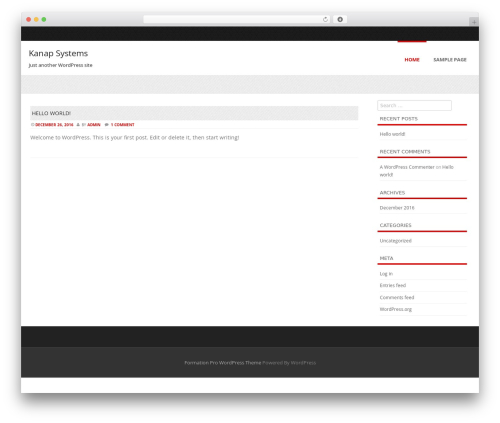Viewport: 500px width, 423px height.
Task: Click the download icon beside address bar
Action: [340, 19]
